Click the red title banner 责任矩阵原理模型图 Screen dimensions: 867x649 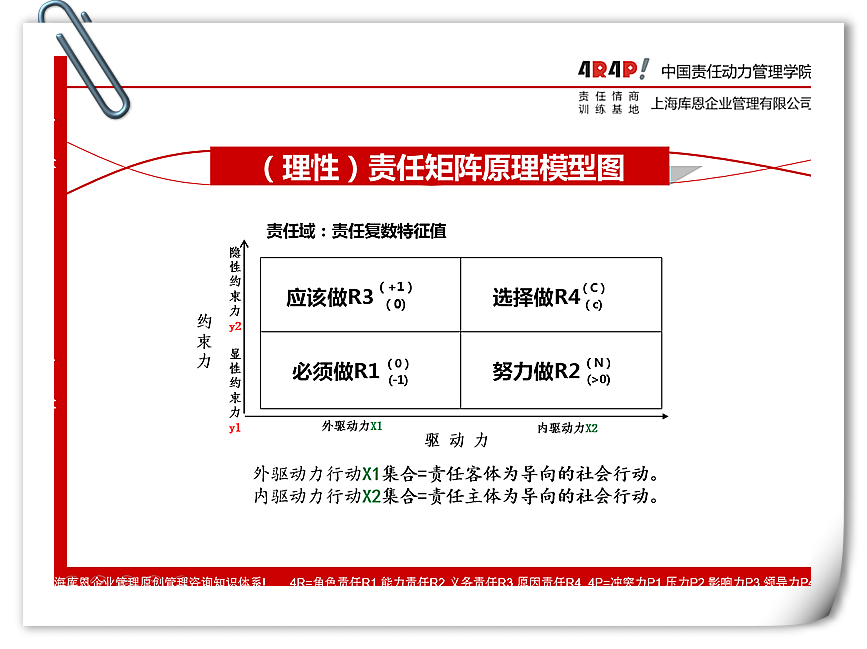coord(440,167)
